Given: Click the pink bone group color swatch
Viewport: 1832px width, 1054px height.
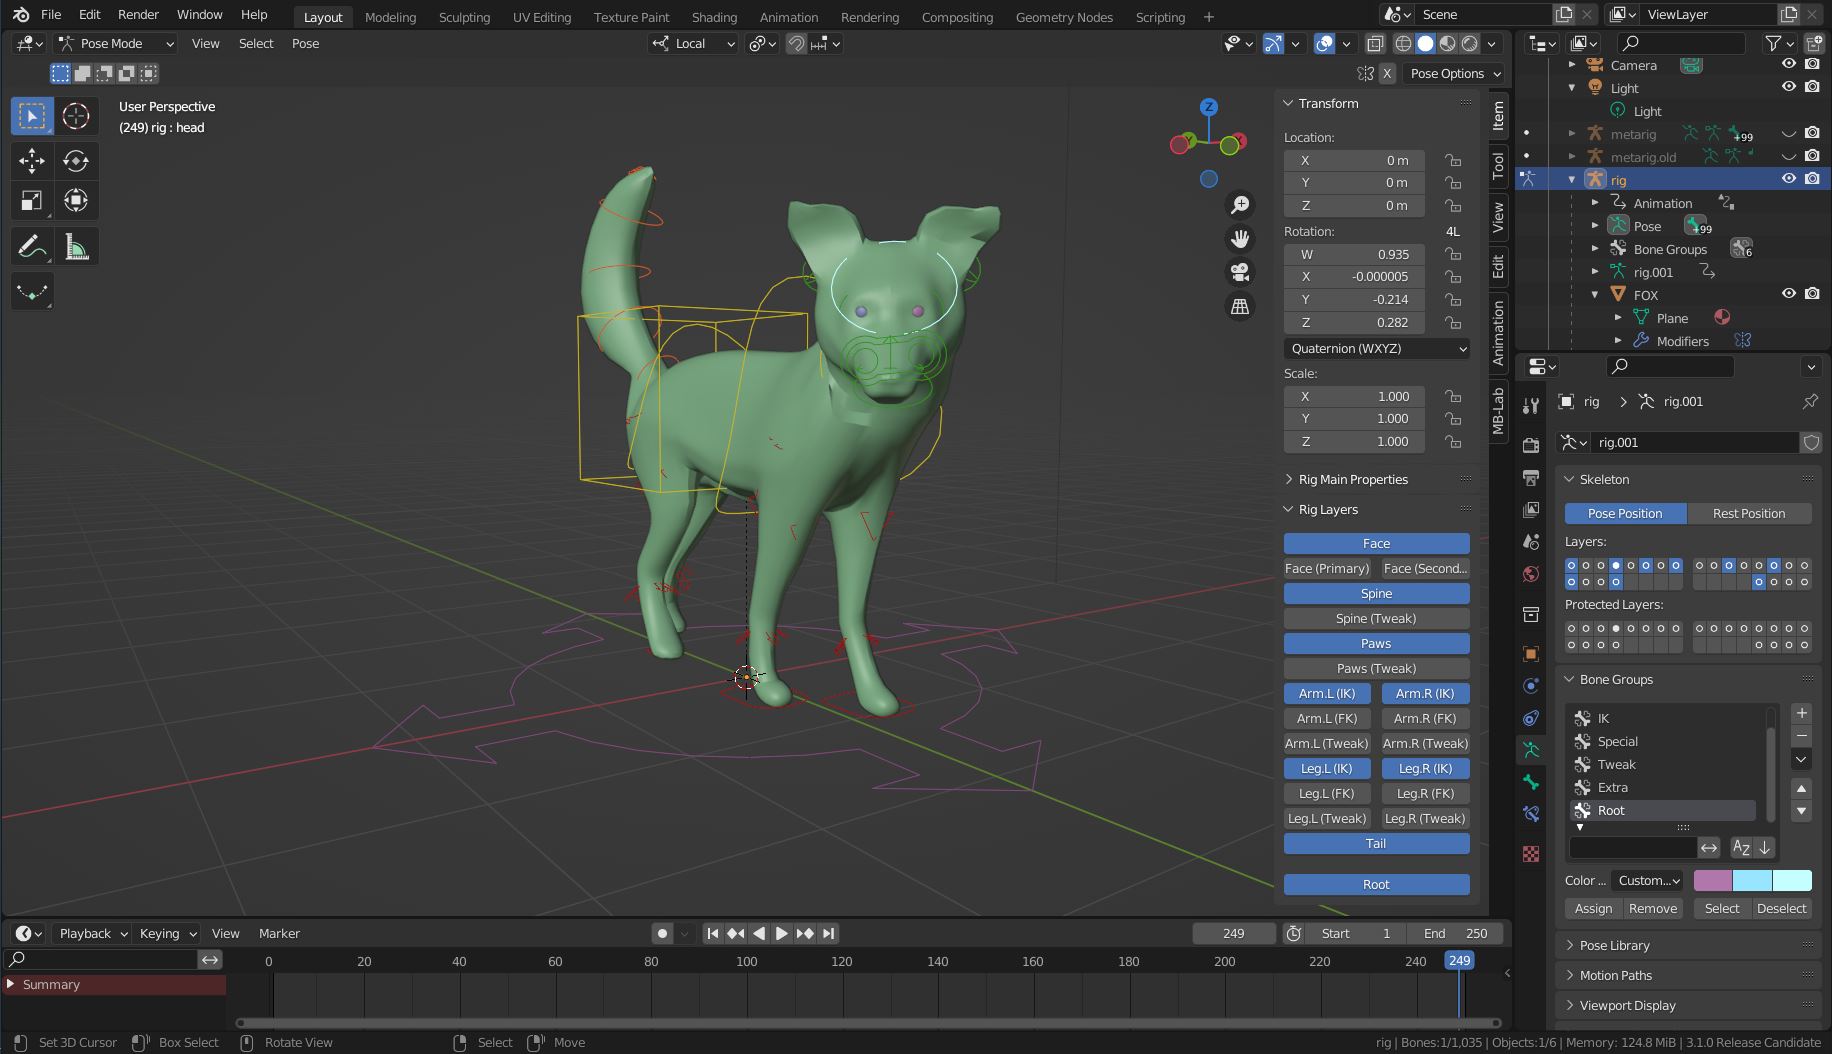Looking at the screenshot, I should (x=1713, y=880).
